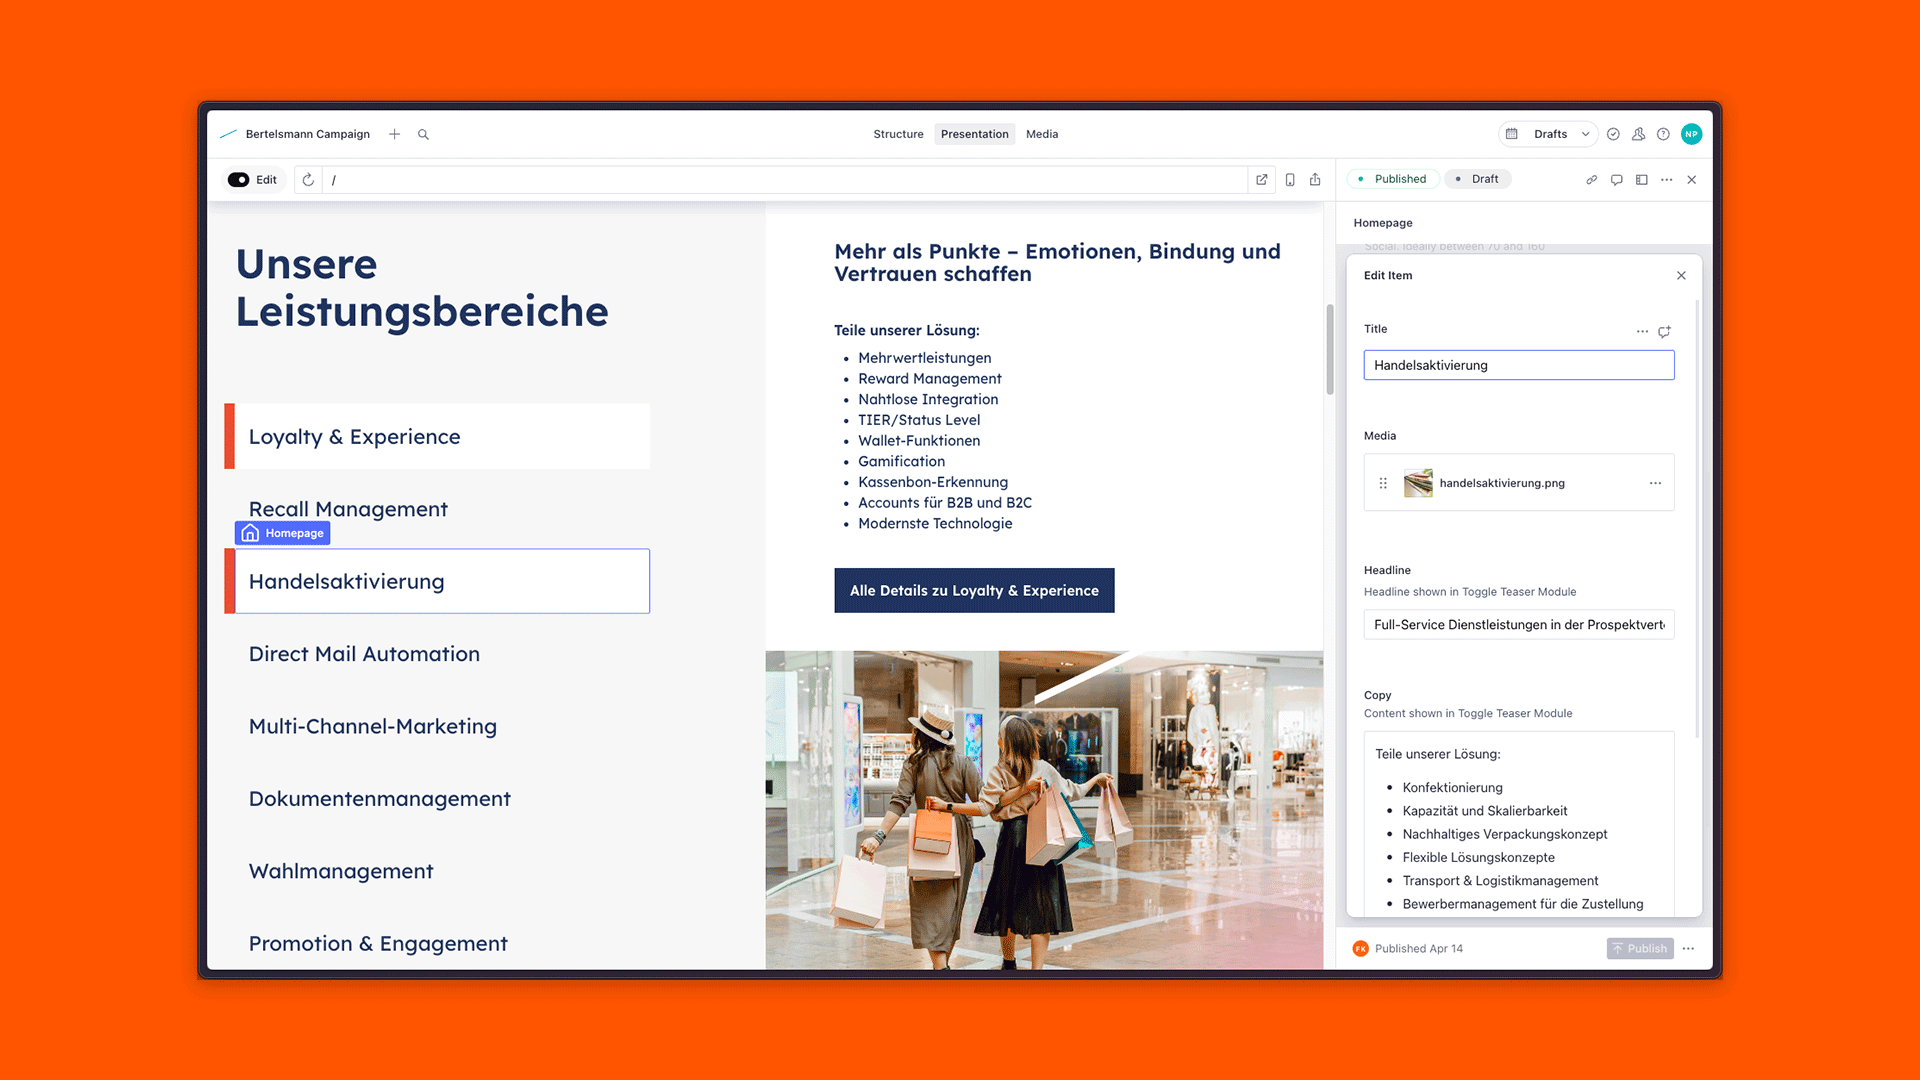Click the plus icon beside Bertelsmann Campaign

point(395,134)
